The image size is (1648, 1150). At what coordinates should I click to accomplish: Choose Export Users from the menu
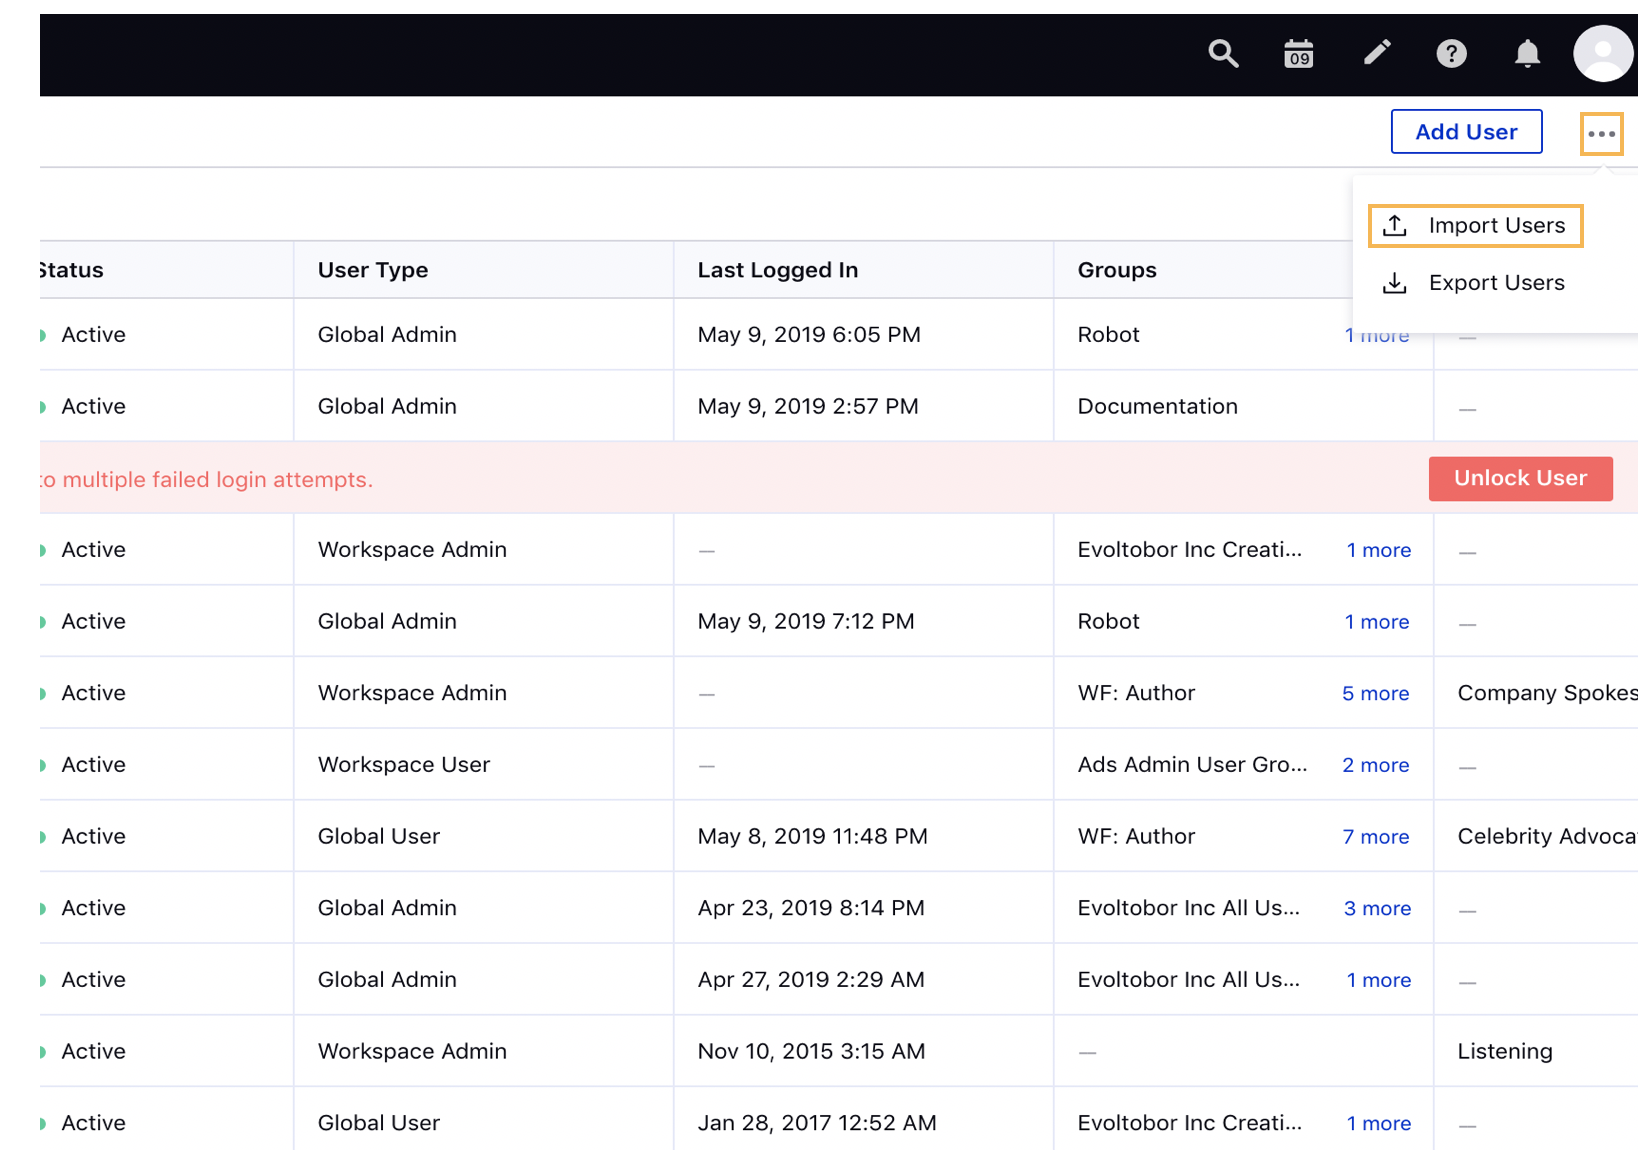(1497, 283)
